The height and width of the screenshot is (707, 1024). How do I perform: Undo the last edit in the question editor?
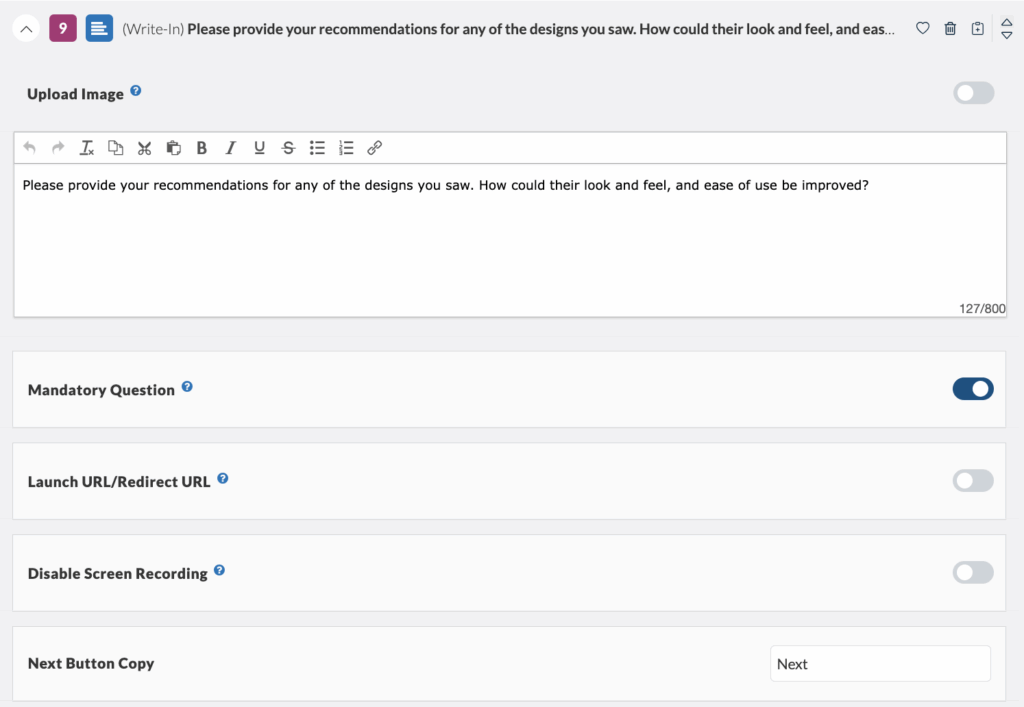point(28,147)
